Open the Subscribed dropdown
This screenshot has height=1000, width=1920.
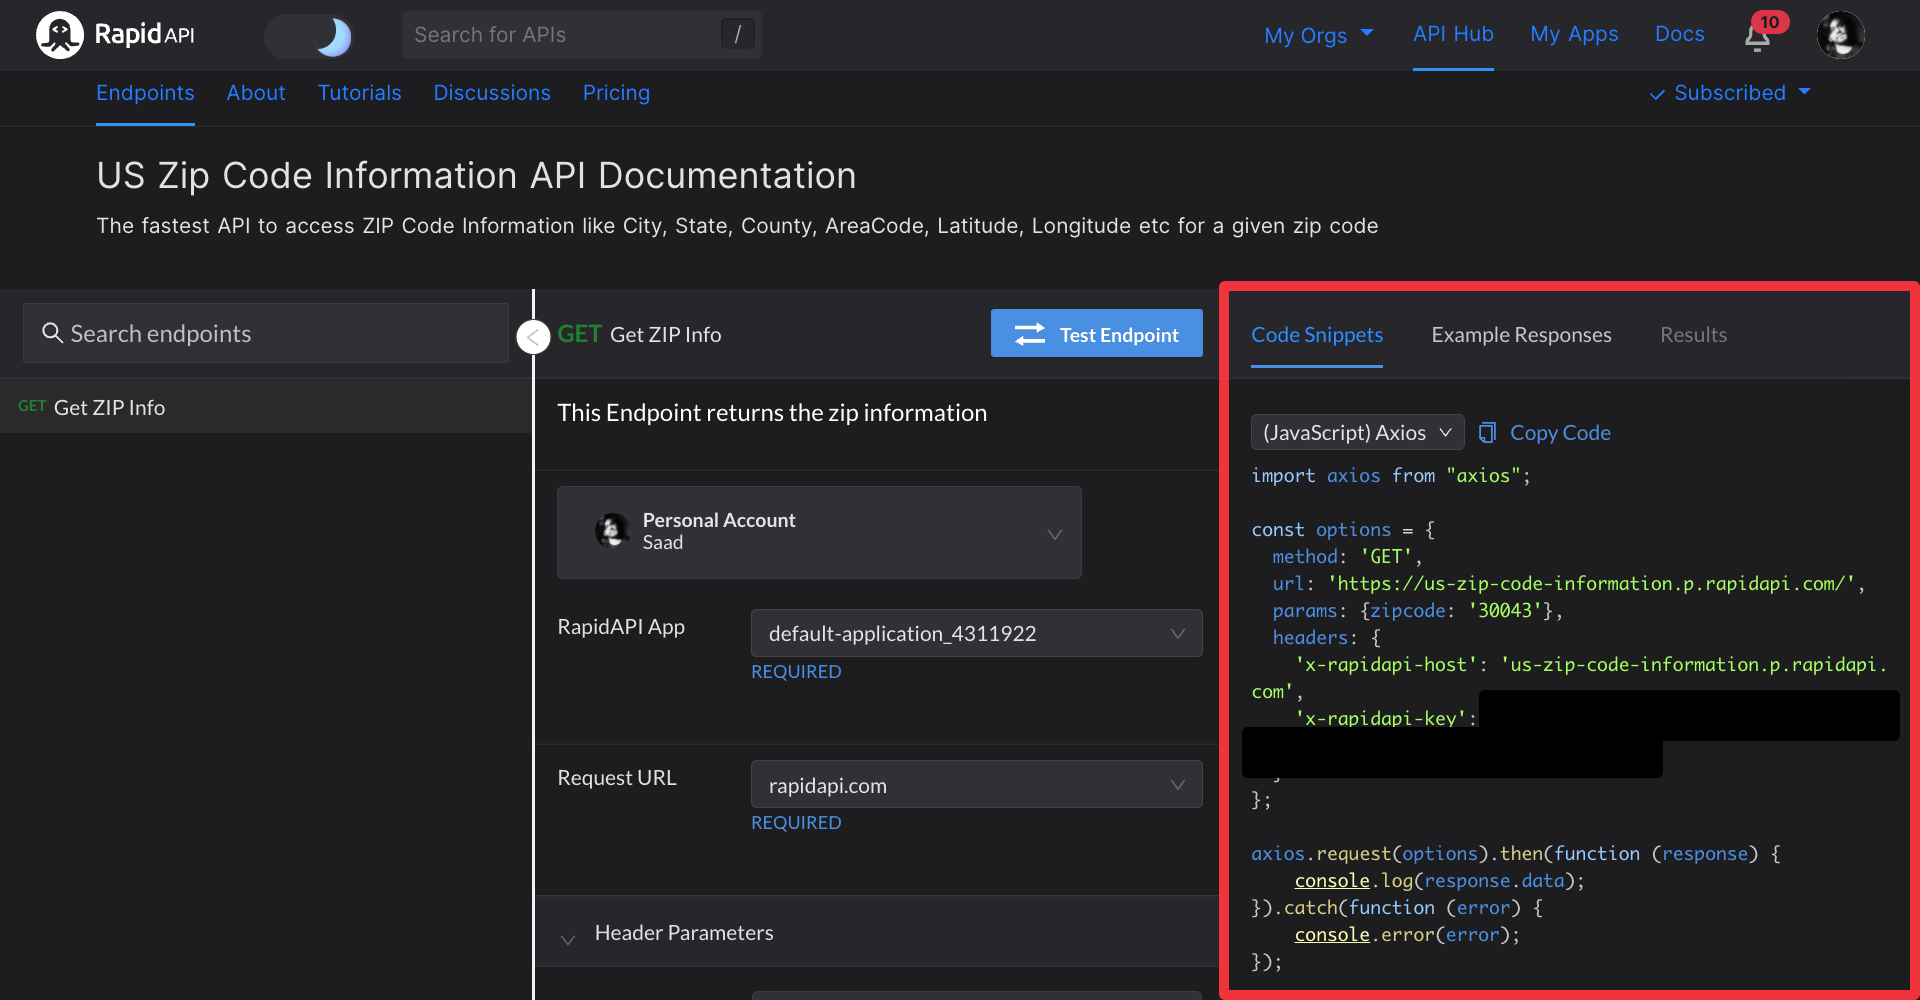point(1730,93)
